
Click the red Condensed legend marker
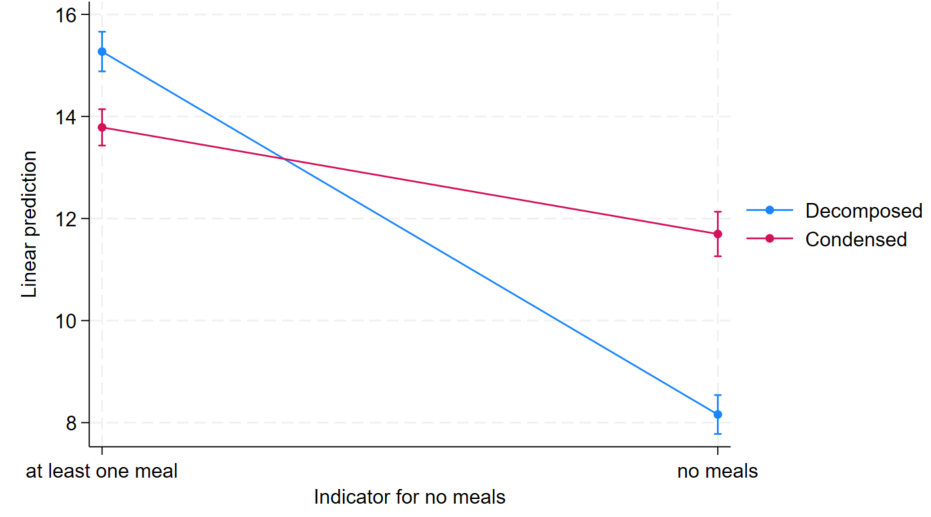click(769, 240)
